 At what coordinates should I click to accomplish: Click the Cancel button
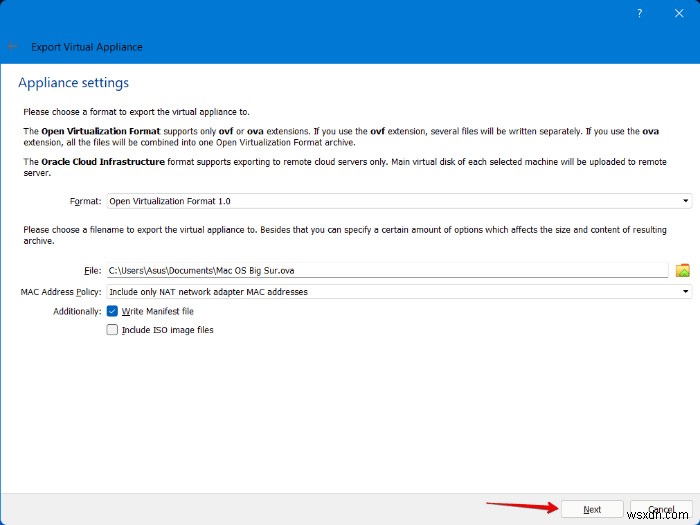[661, 509]
